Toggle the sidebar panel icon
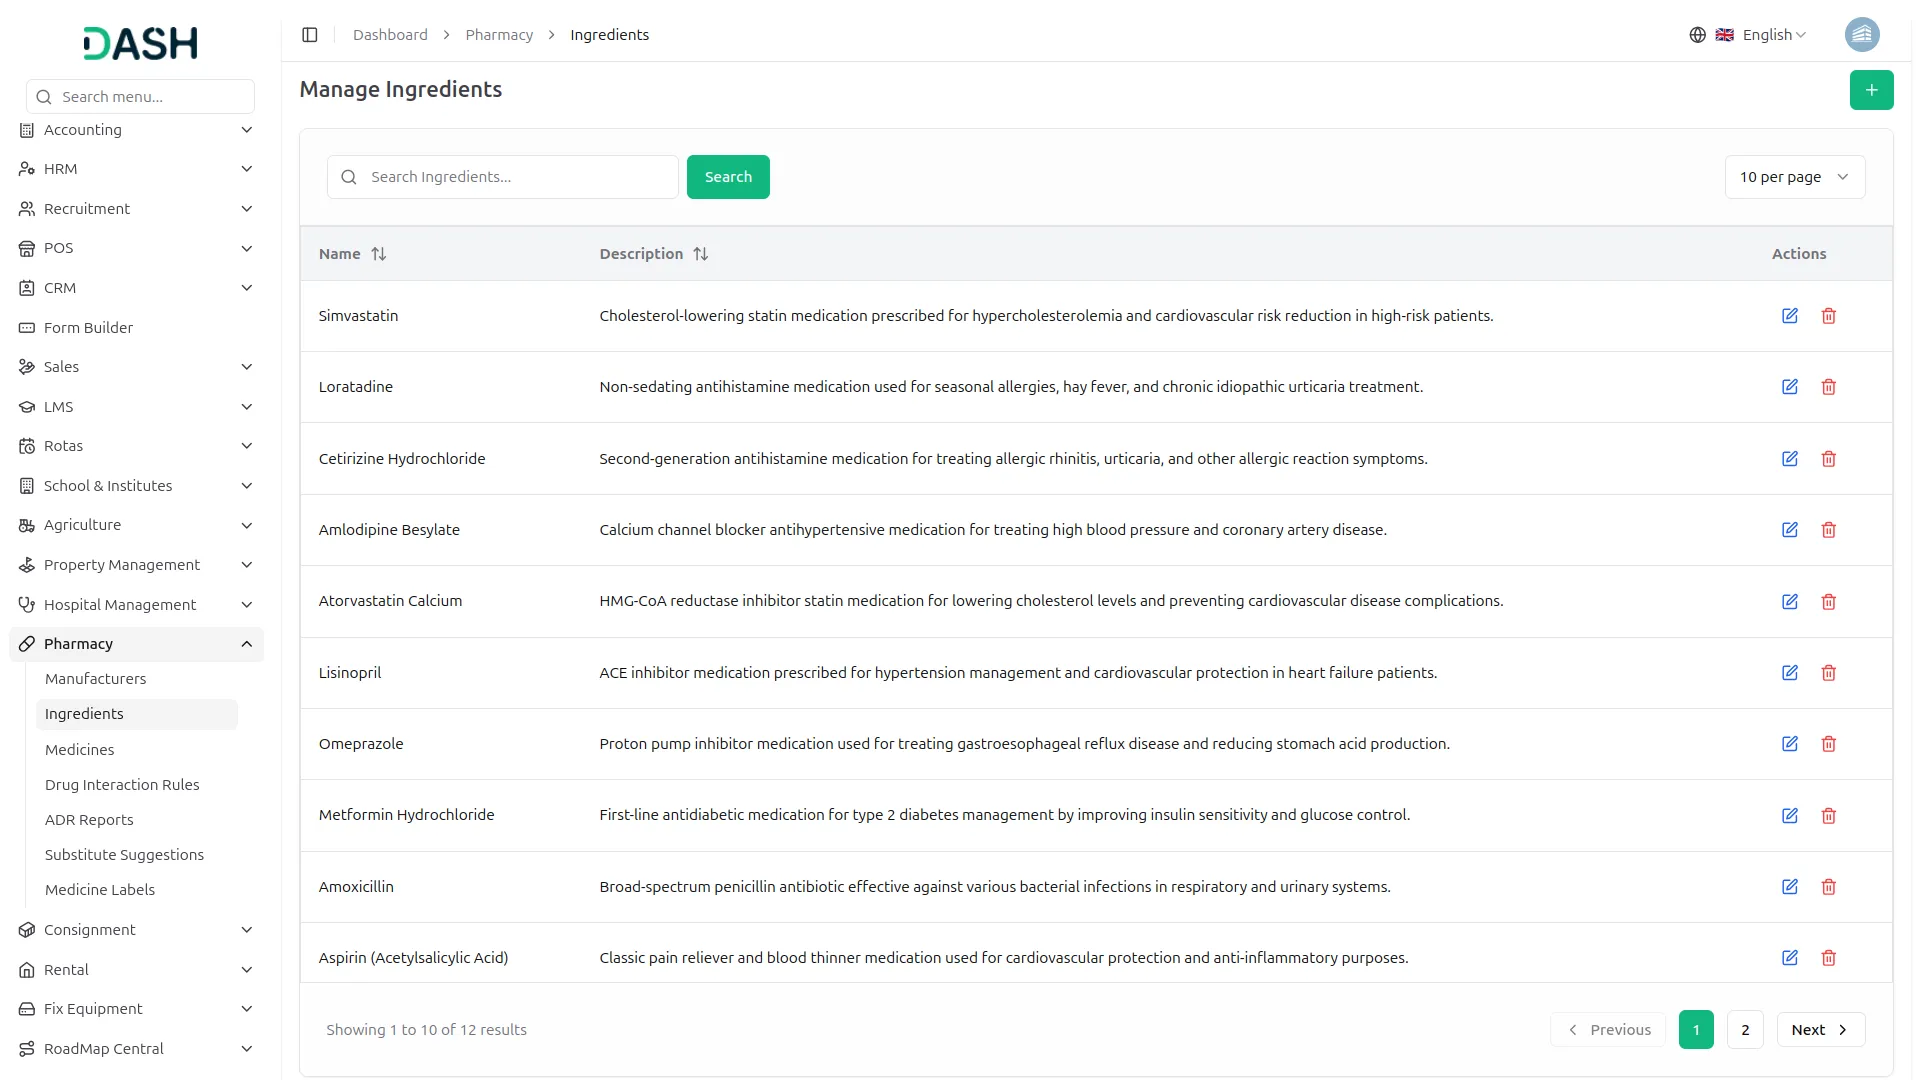This screenshot has width=1920, height=1080. point(310,35)
